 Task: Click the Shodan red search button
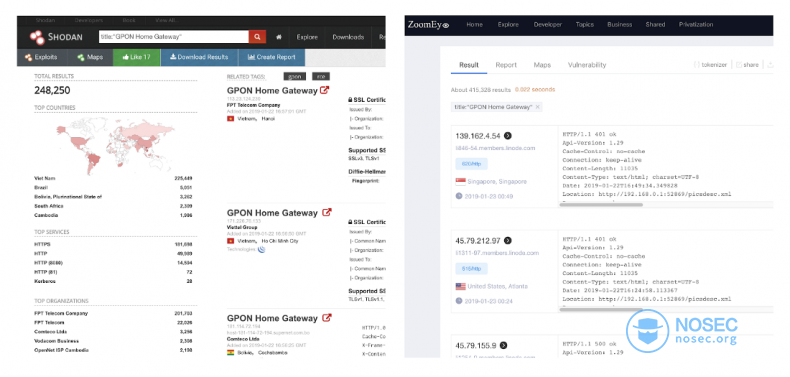(x=257, y=37)
